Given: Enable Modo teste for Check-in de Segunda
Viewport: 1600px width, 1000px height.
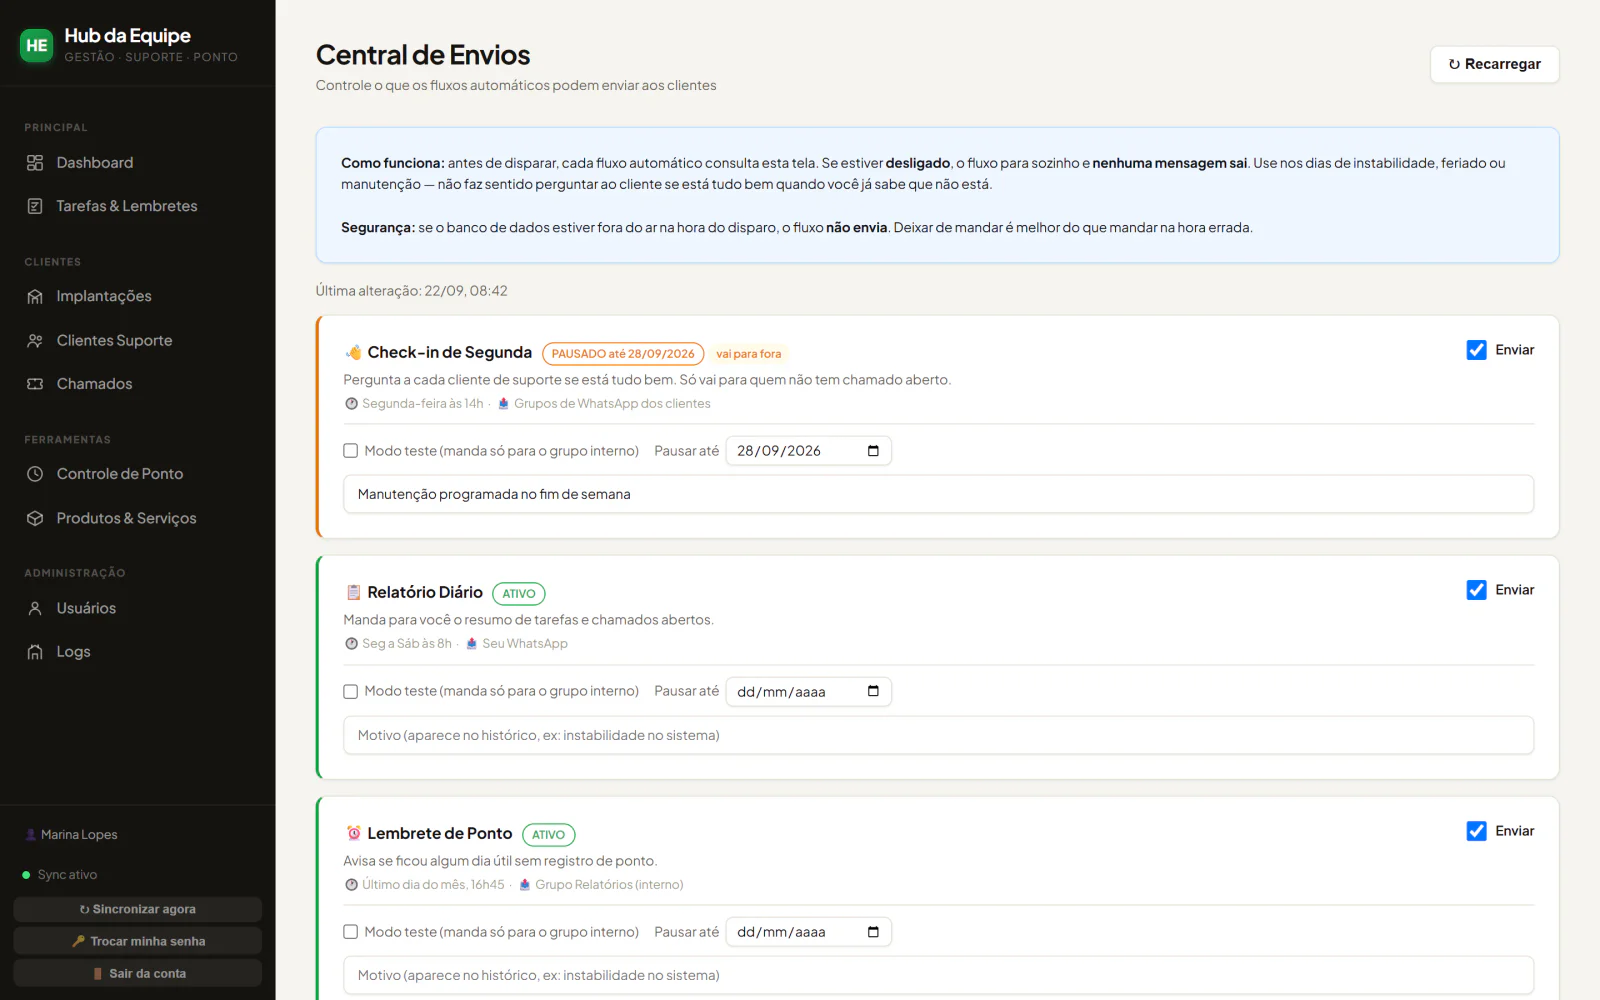Looking at the screenshot, I should coord(351,451).
